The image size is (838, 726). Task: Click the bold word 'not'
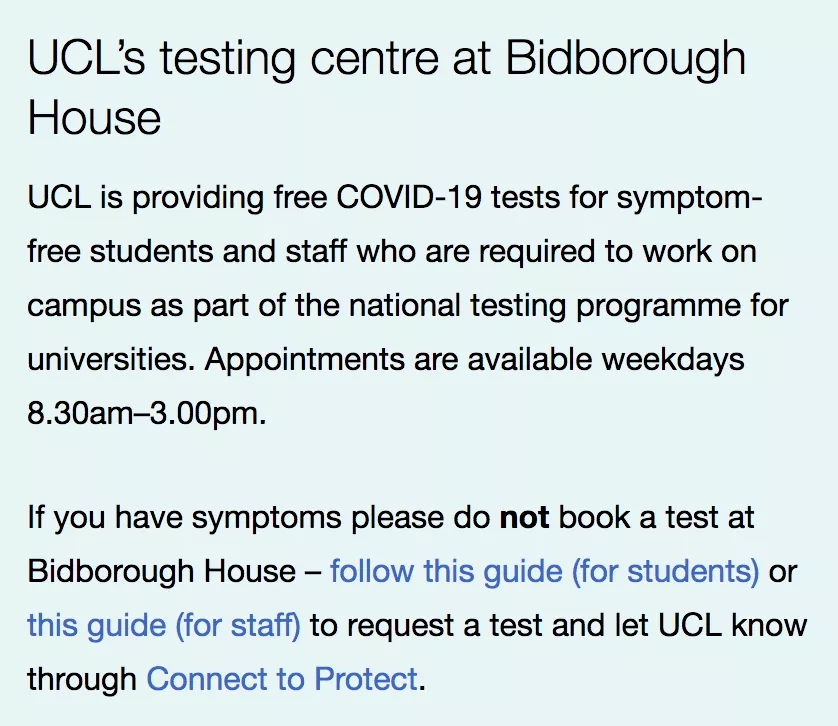[525, 518]
